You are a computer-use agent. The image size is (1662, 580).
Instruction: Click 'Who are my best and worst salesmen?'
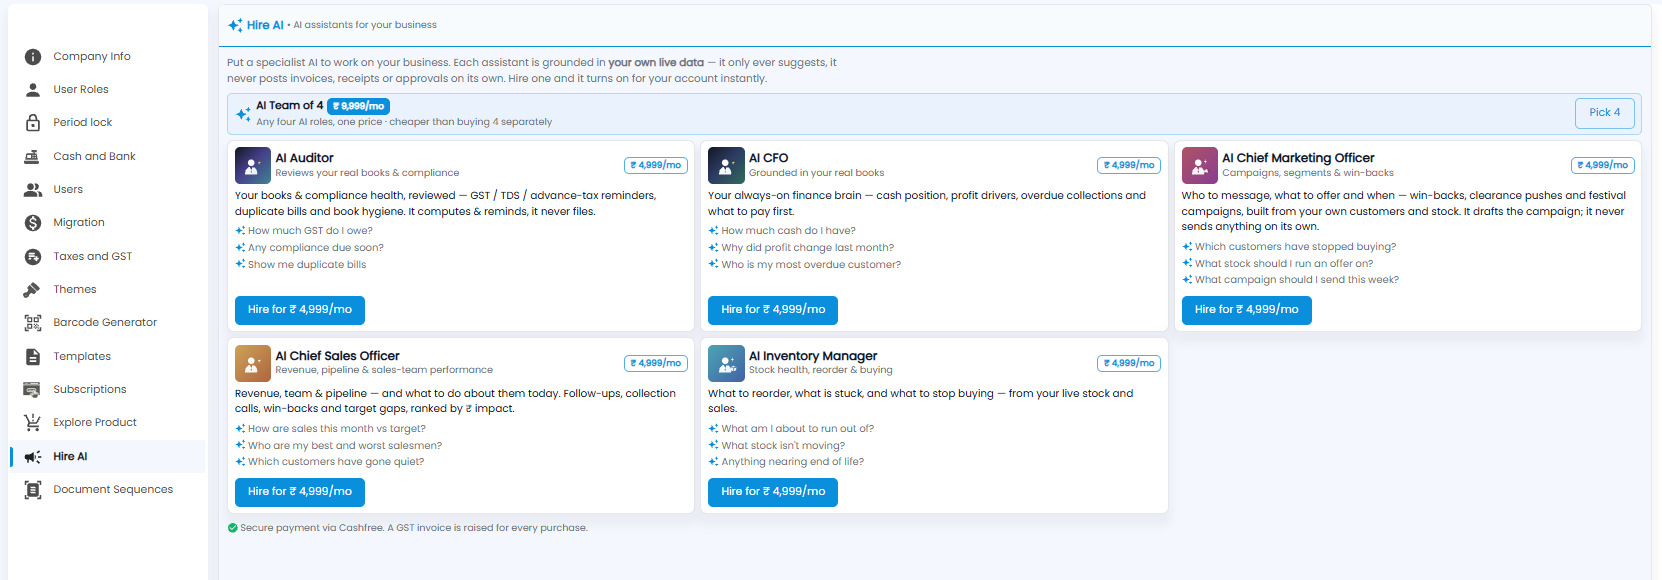(345, 446)
